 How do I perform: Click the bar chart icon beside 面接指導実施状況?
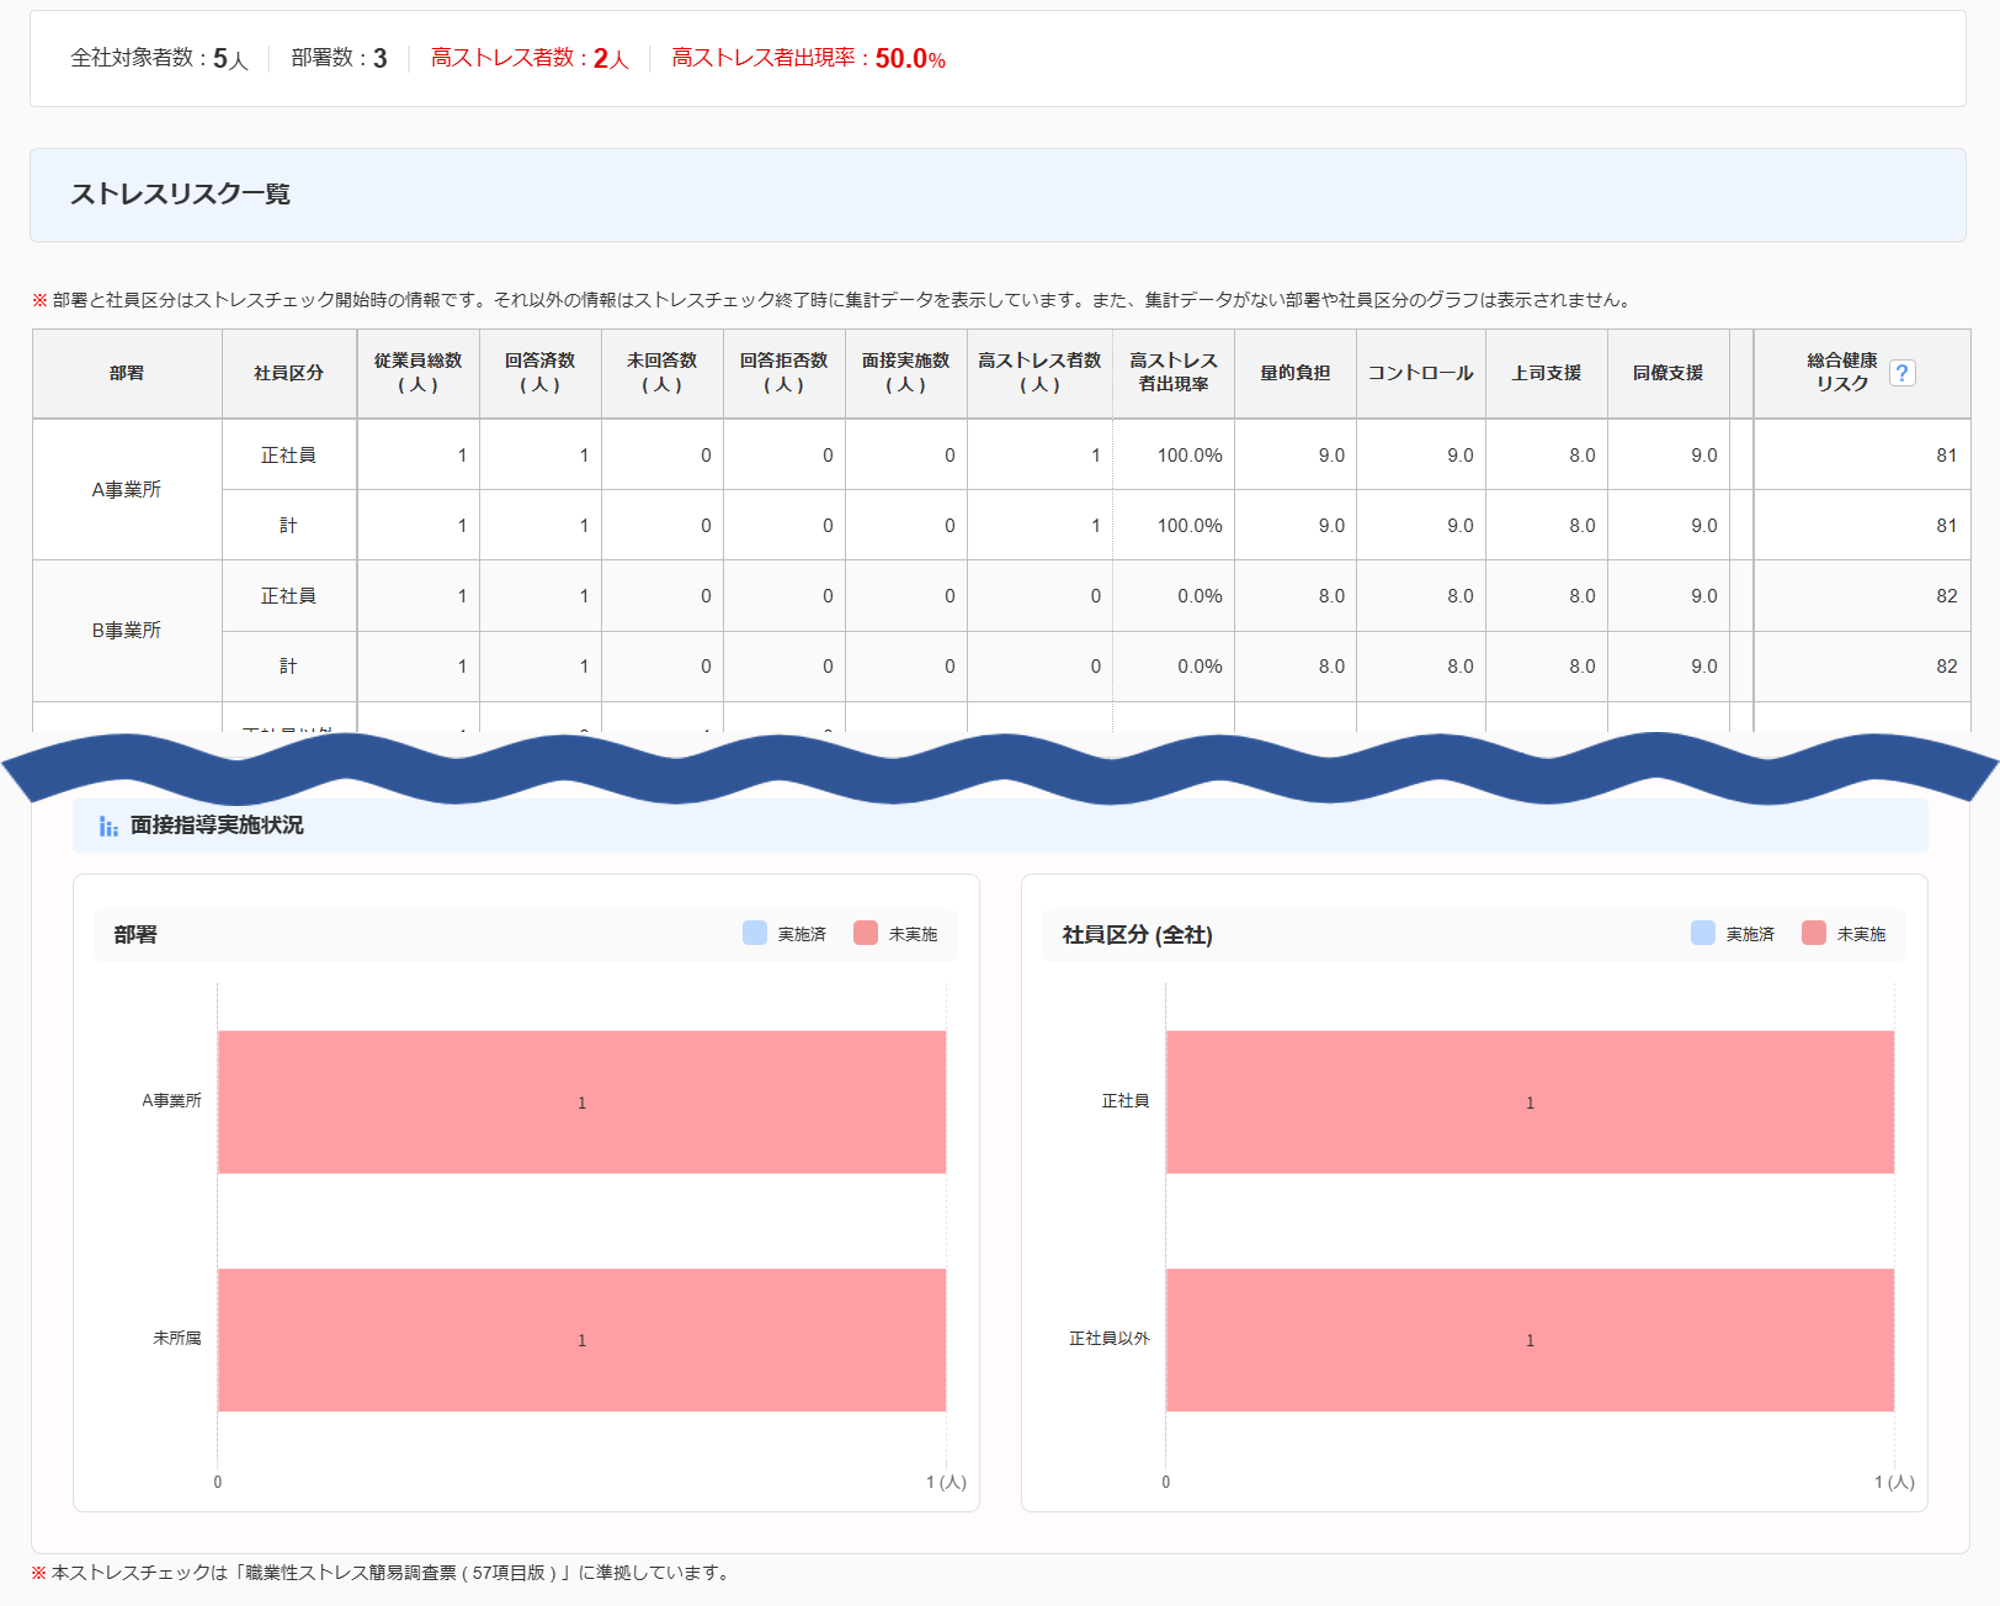pyautogui.click(x=108, y=826)
